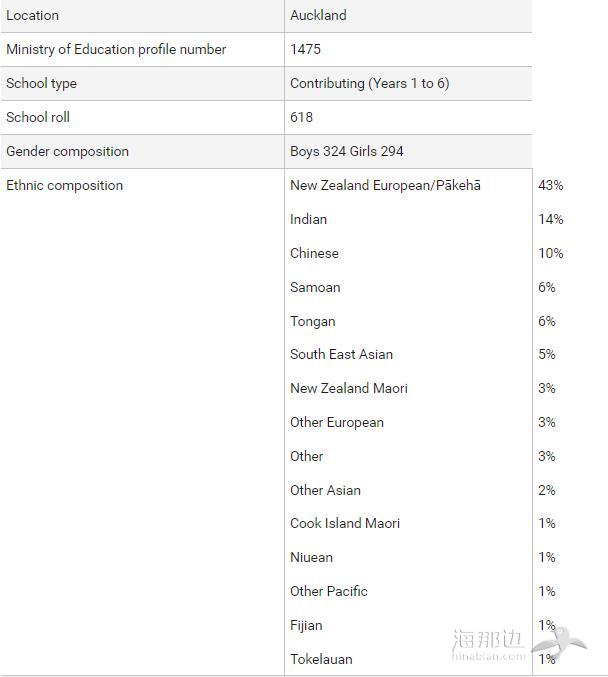Select New Zealand Maori entry
Viewport: 608px width, 677px height.
tap(349, 388)
